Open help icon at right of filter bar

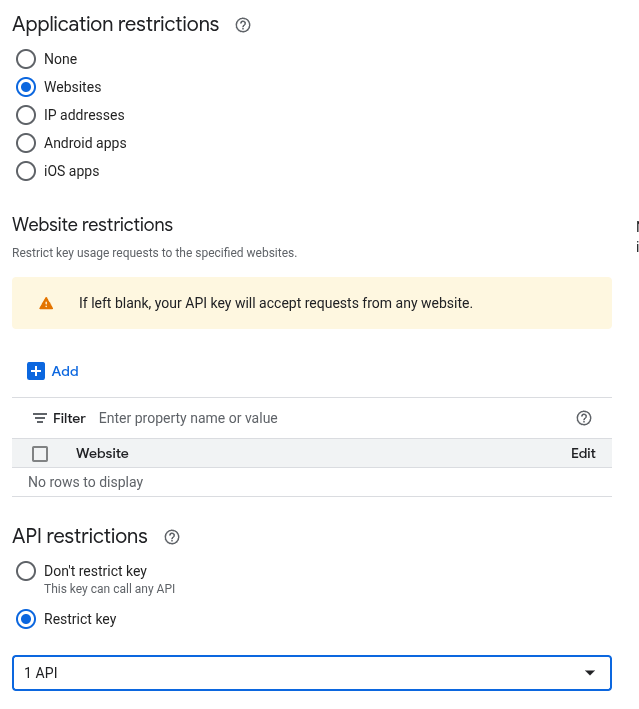point(584,418)
